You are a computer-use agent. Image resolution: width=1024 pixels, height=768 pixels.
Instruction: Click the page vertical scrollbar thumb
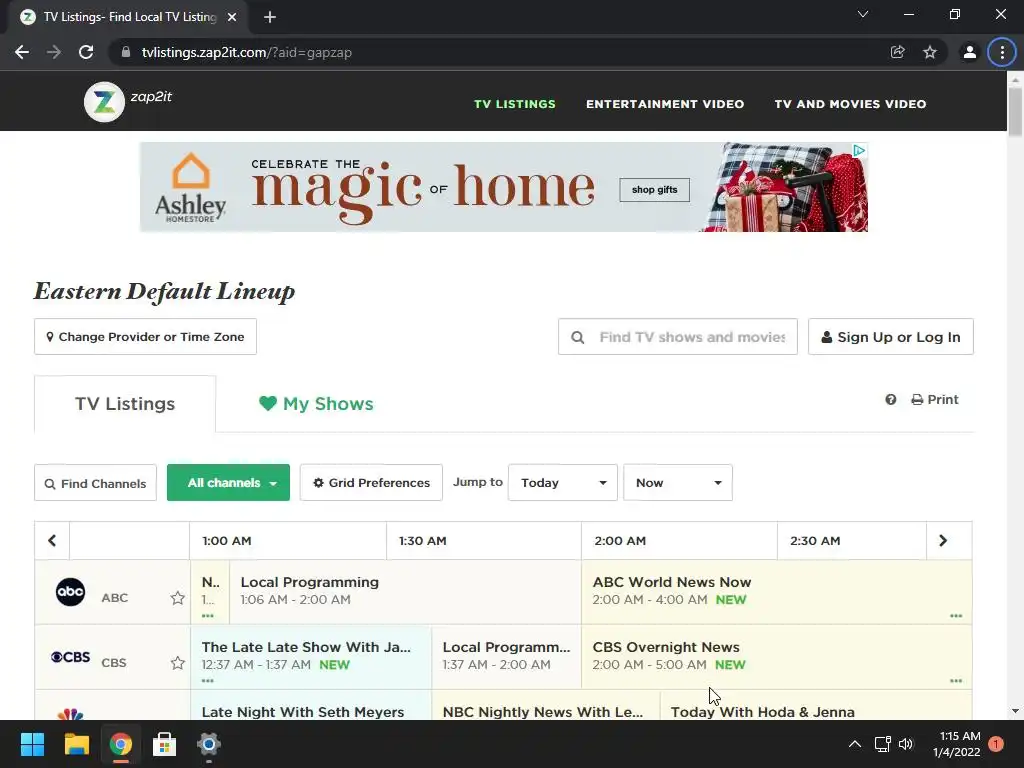[1015, 111]
